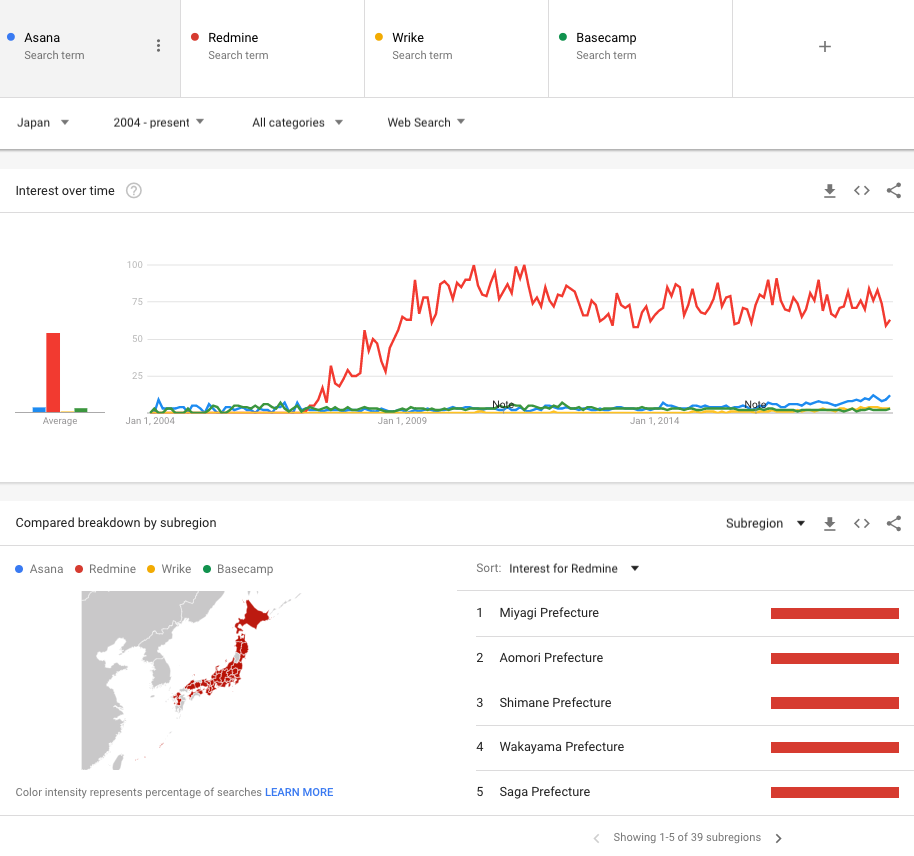The image size is (914, 856).
Task: Share the Interest over time chart
Action: click(x=894, y=191)
